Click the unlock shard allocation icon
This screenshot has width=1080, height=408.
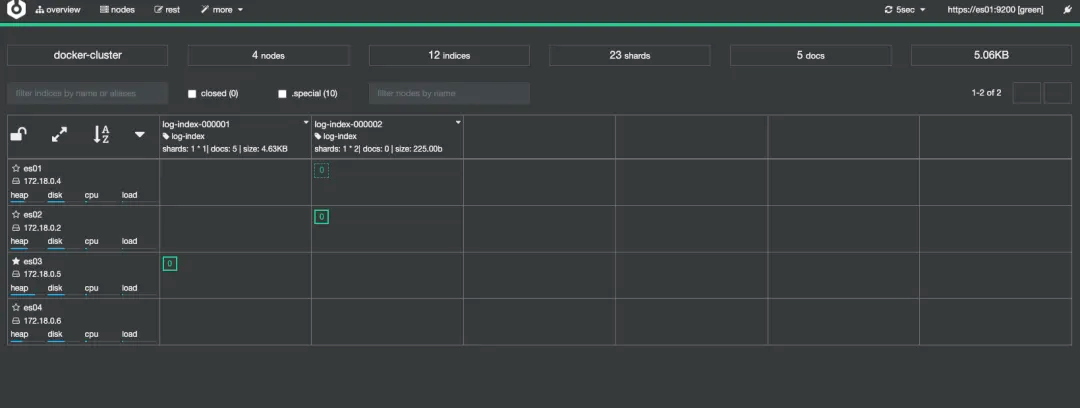(x=19, y=134)
